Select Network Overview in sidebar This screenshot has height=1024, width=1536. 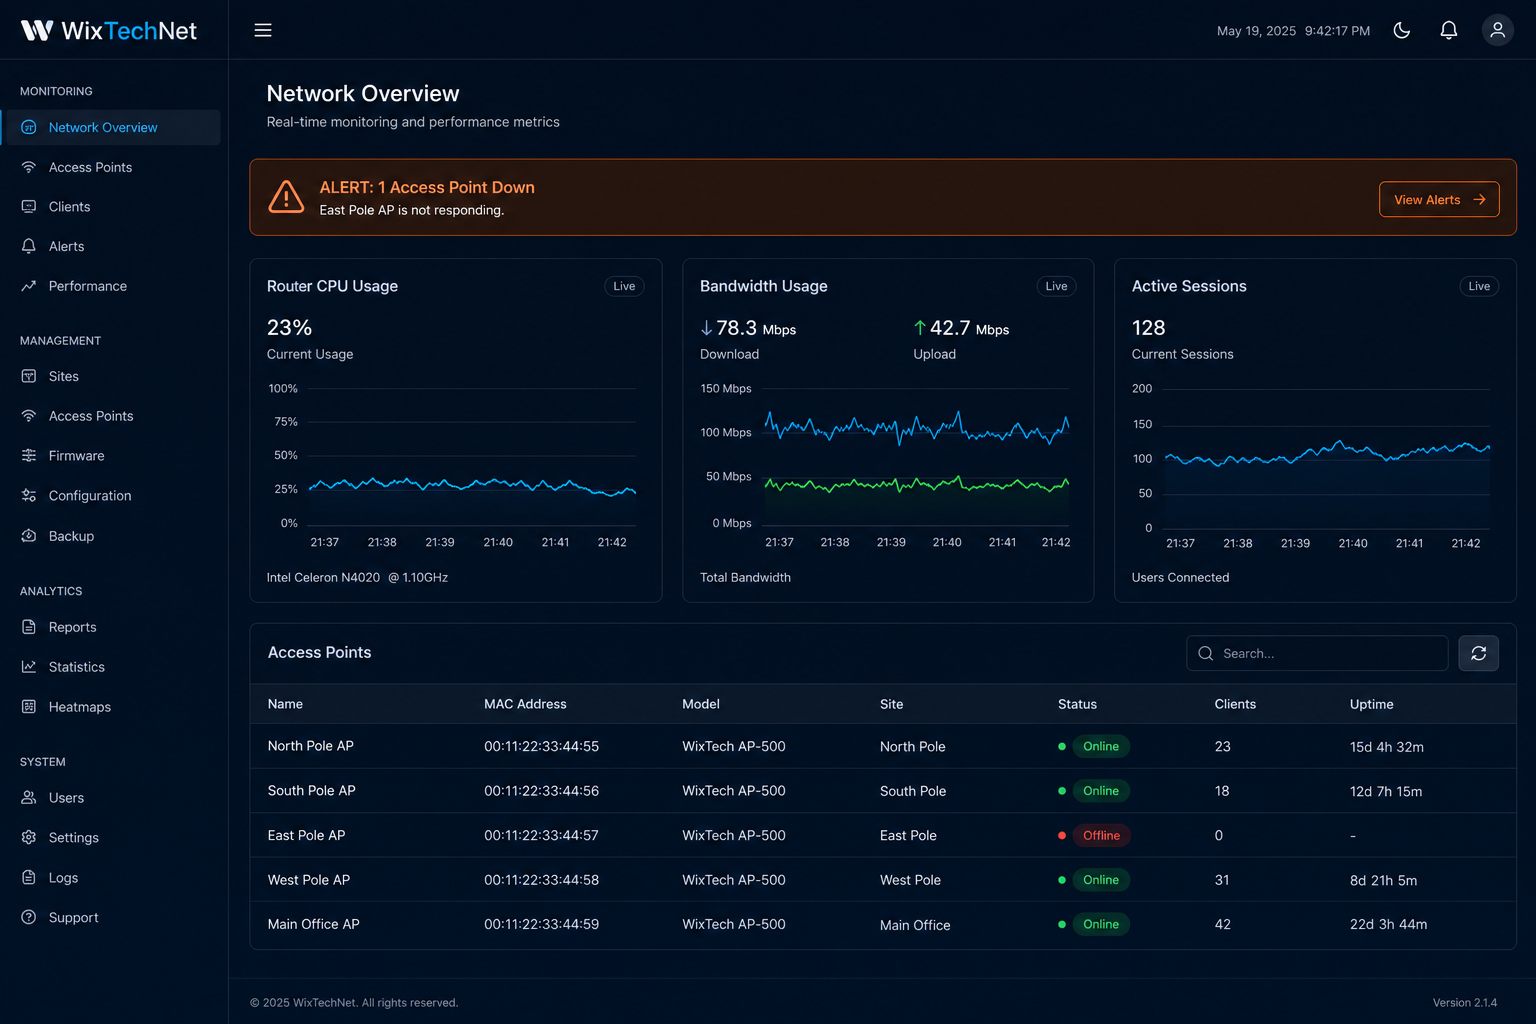point(112,128)
